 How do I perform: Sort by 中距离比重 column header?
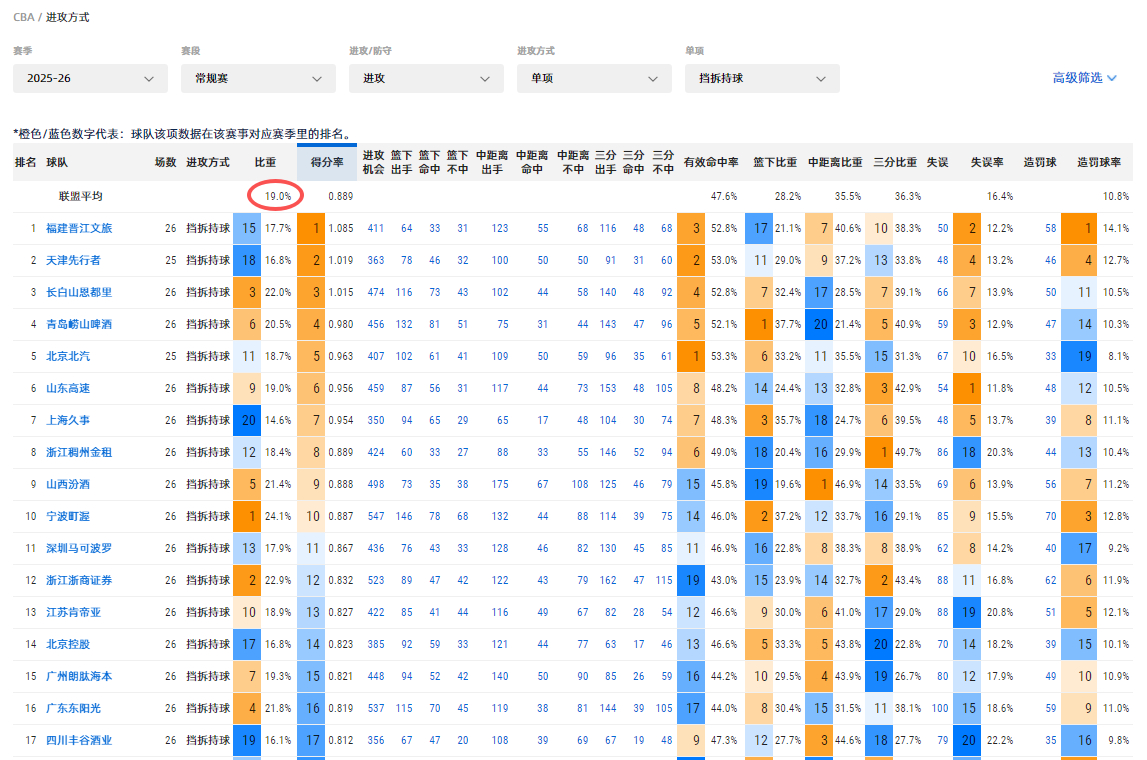(835, 162)
